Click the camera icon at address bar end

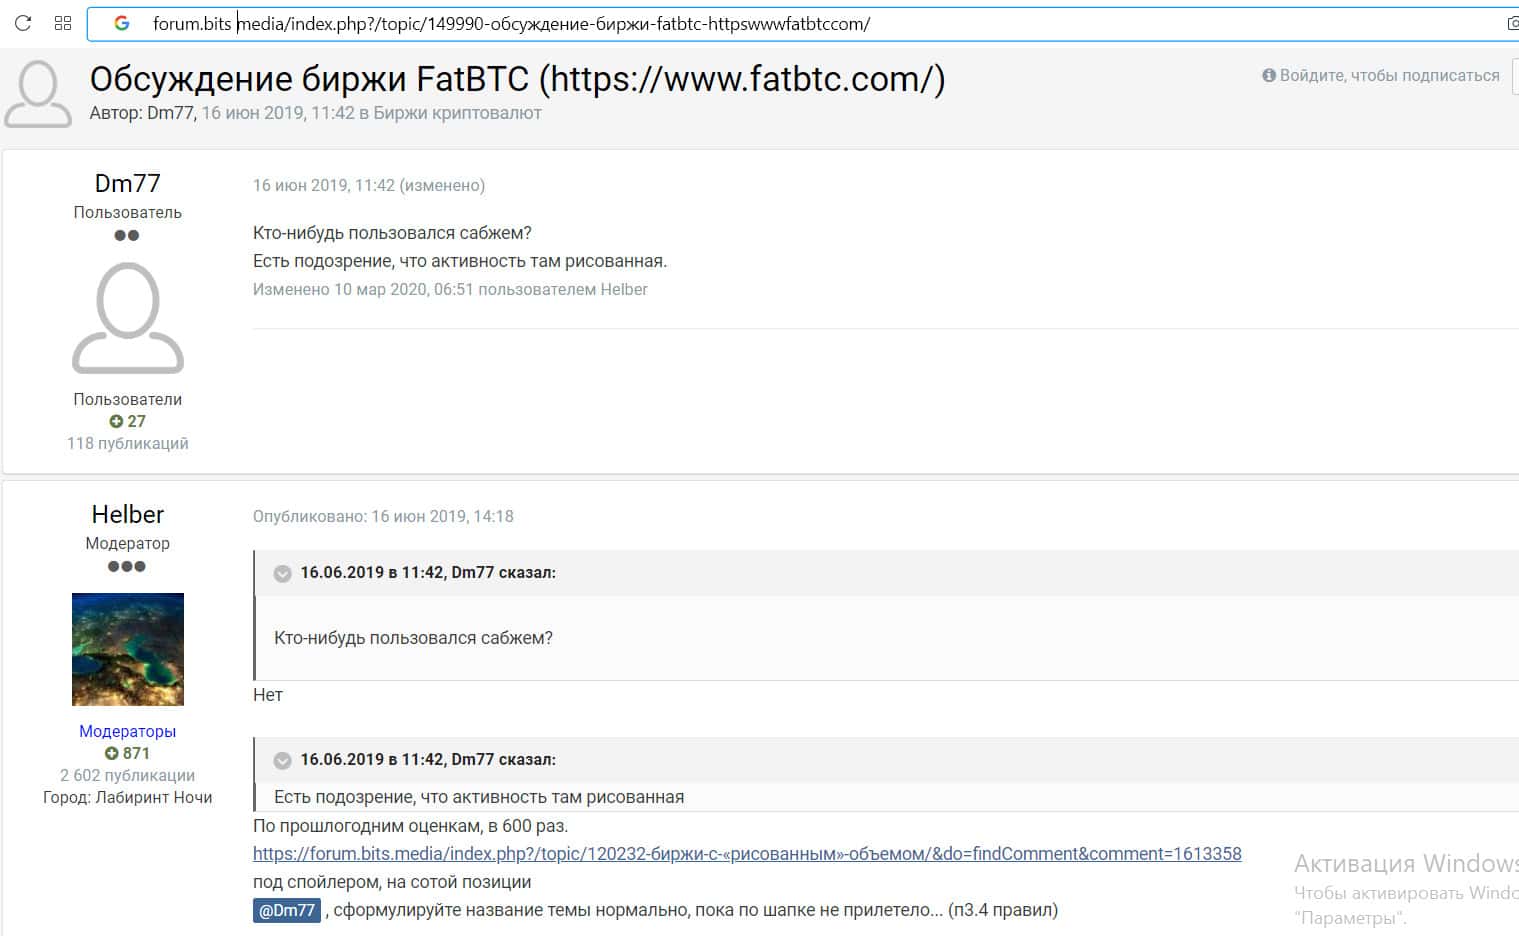pyautogui.click(x=1512, y=23)
